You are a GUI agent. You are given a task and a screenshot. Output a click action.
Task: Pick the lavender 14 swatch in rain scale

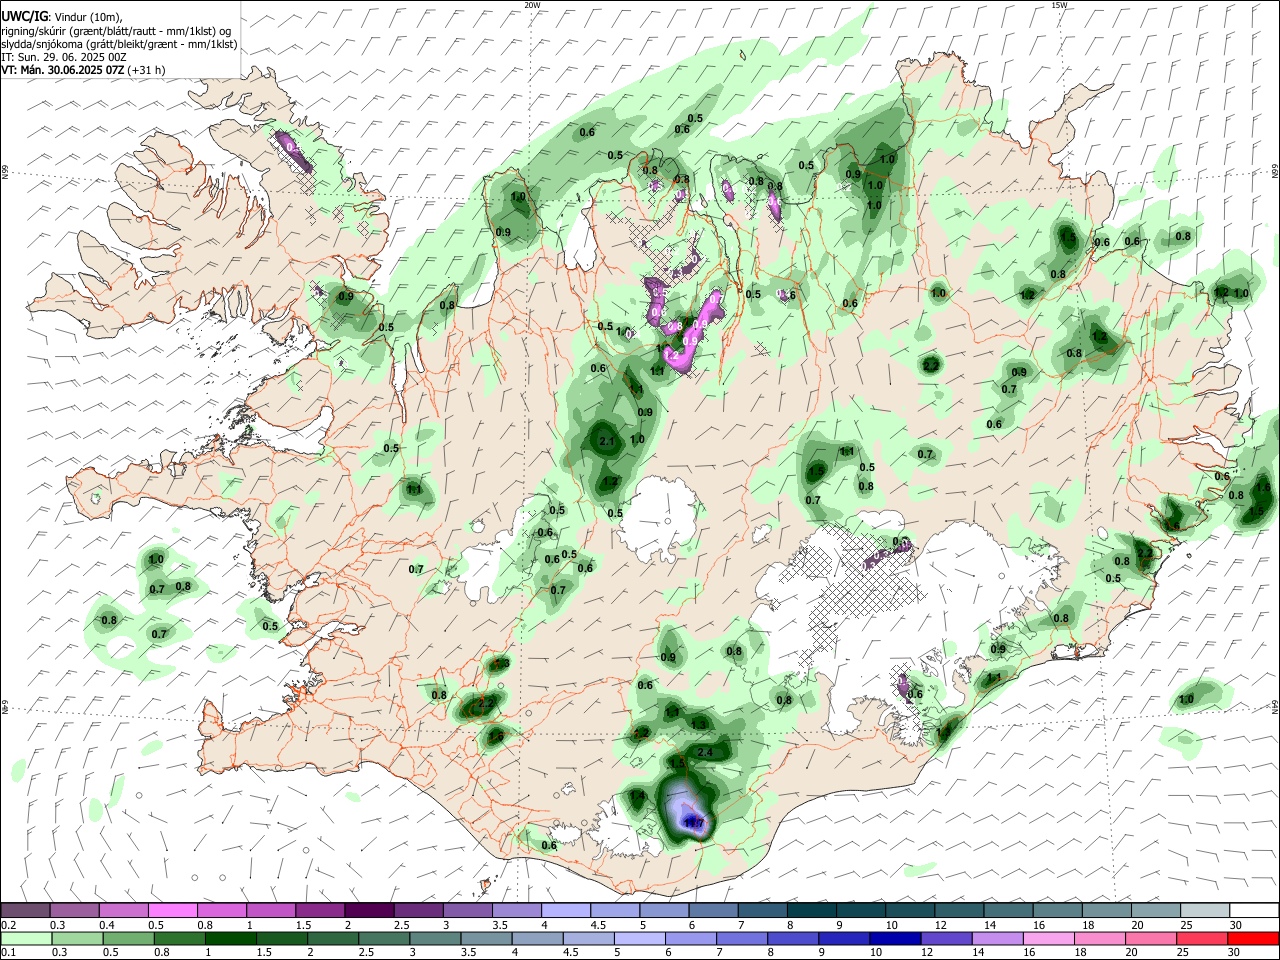click(996, 938)
